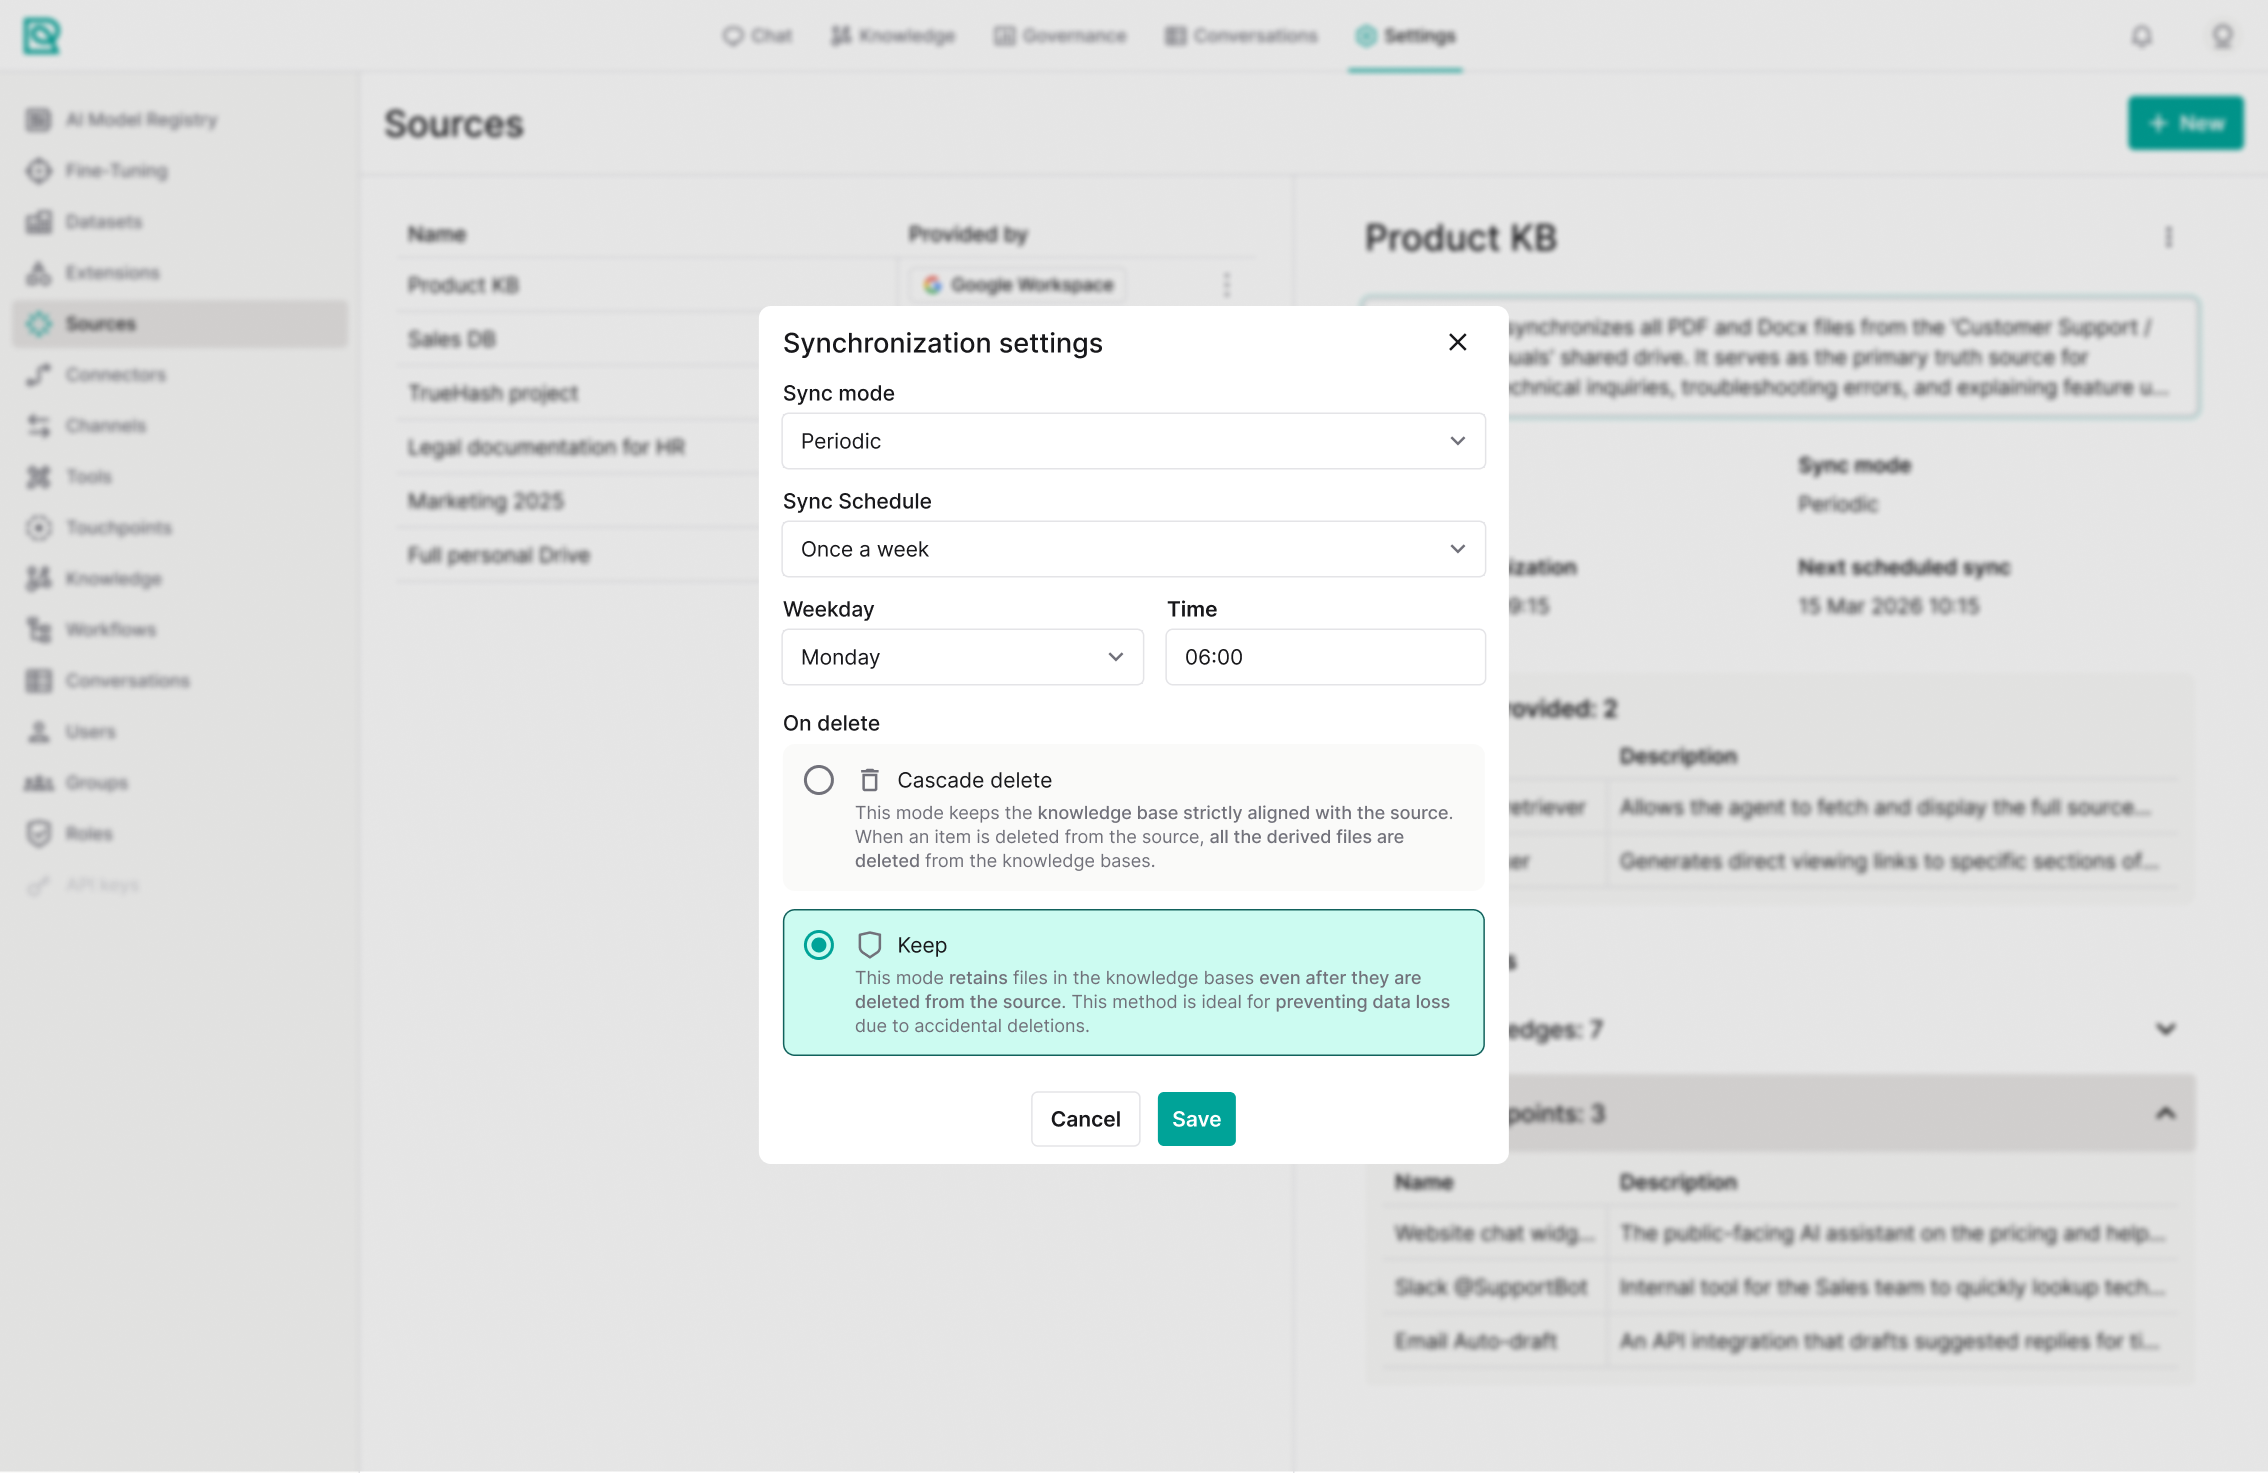Open the user profile icon
The width and height of the screenshot is (2268, 1473).
2222,37
